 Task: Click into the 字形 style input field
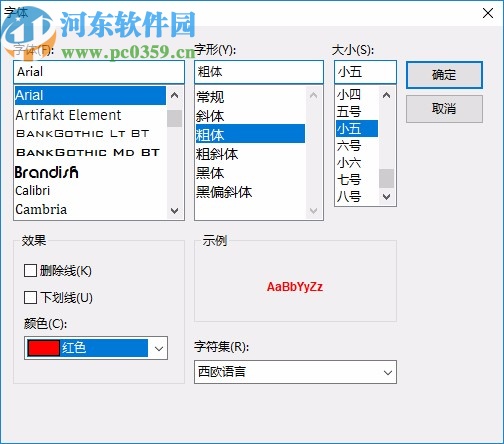pos(259,72)
